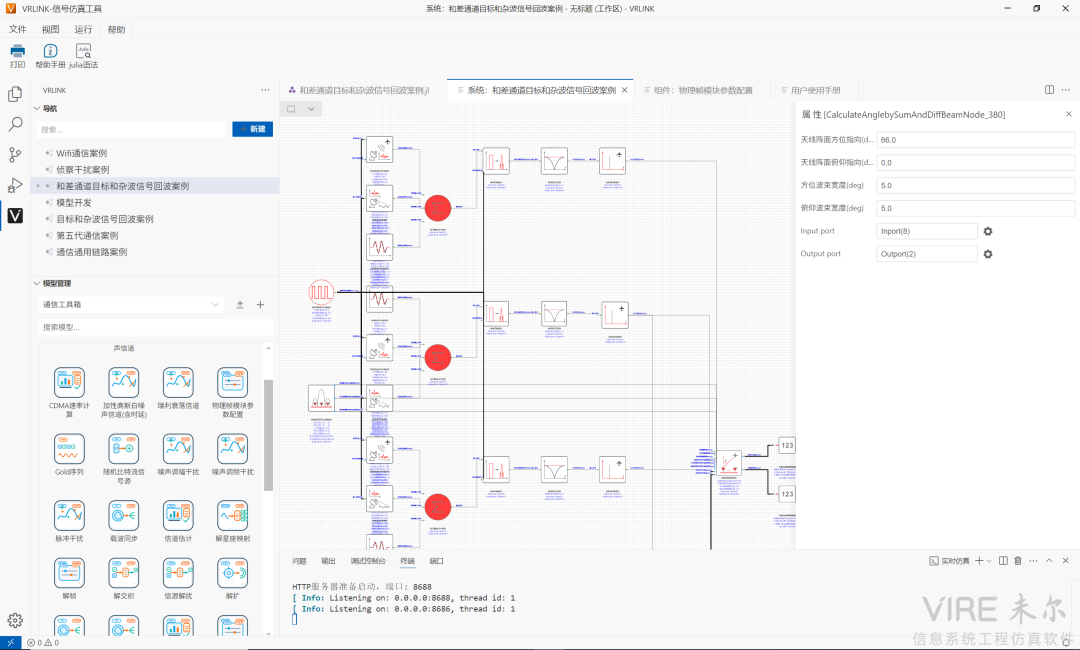Edit the 天线阵面方位指向 value field
Viewport: 1080px width, 650px height.
tap(975, 140)
